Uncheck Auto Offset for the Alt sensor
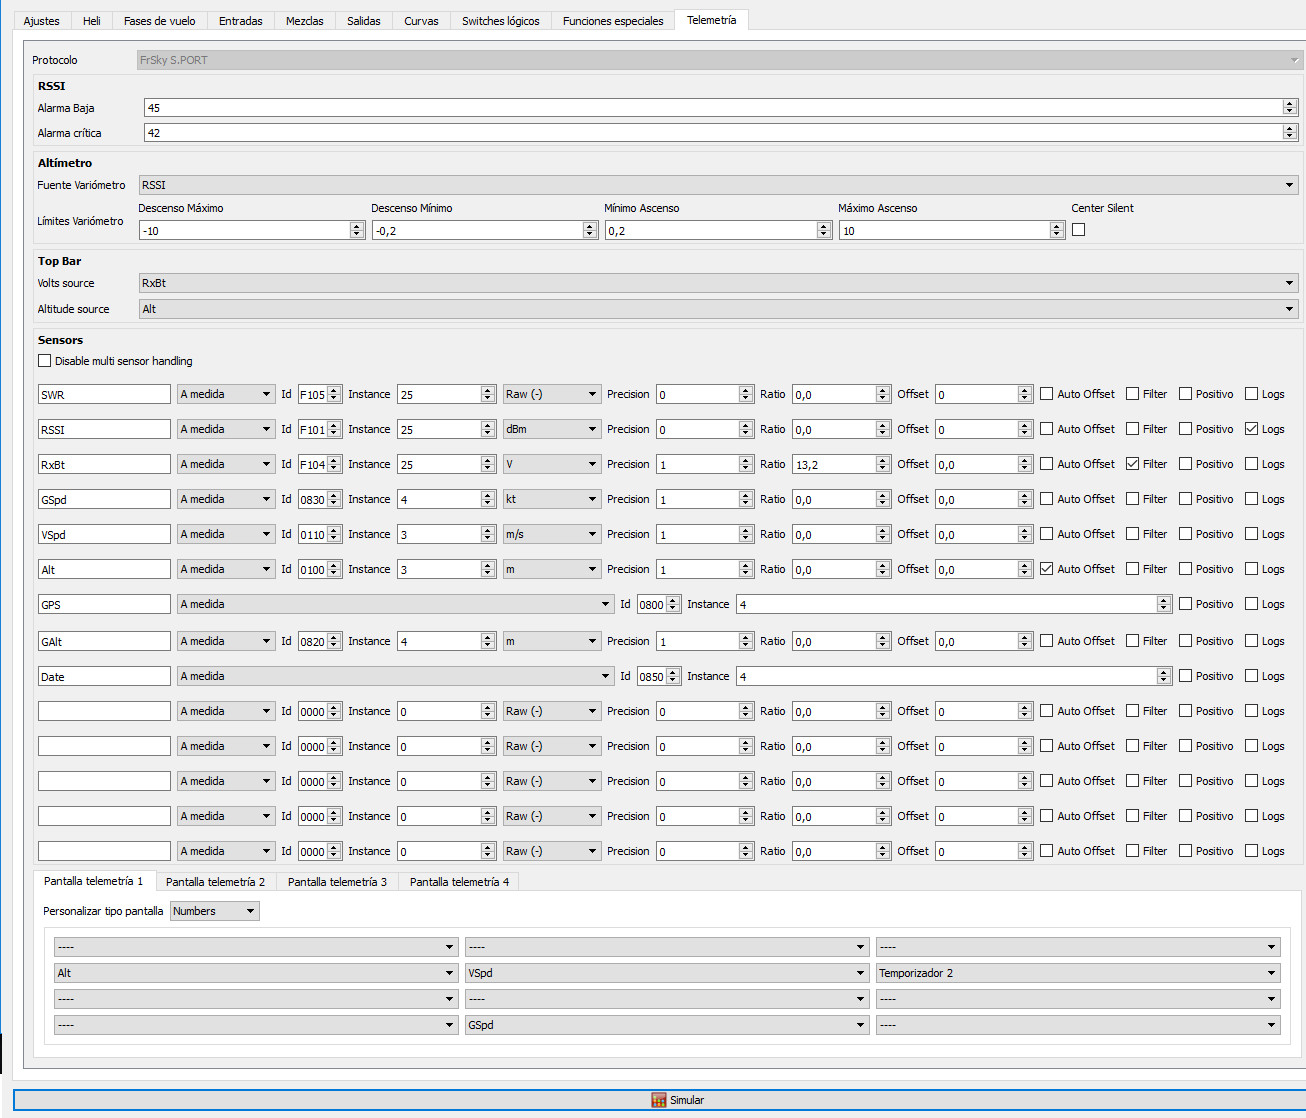The height and width of the screenshot is (1118, 1306). [1047, 569]
